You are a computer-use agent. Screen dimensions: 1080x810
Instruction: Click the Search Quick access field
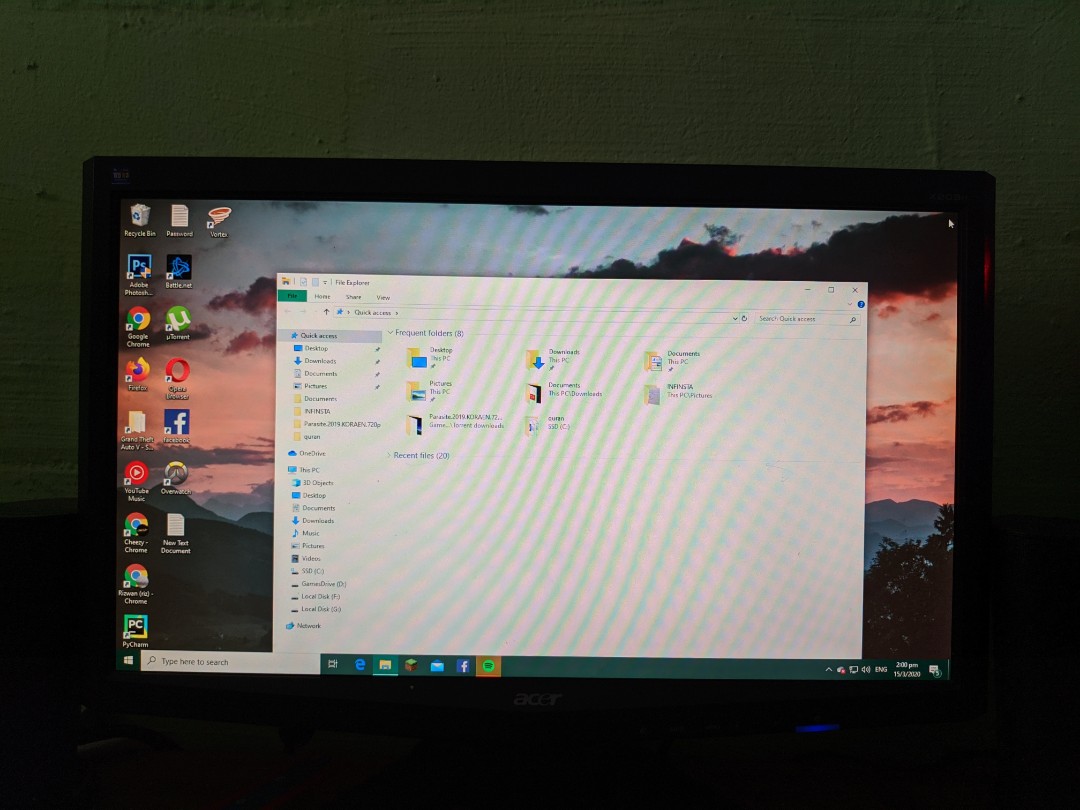click(788, 319)
